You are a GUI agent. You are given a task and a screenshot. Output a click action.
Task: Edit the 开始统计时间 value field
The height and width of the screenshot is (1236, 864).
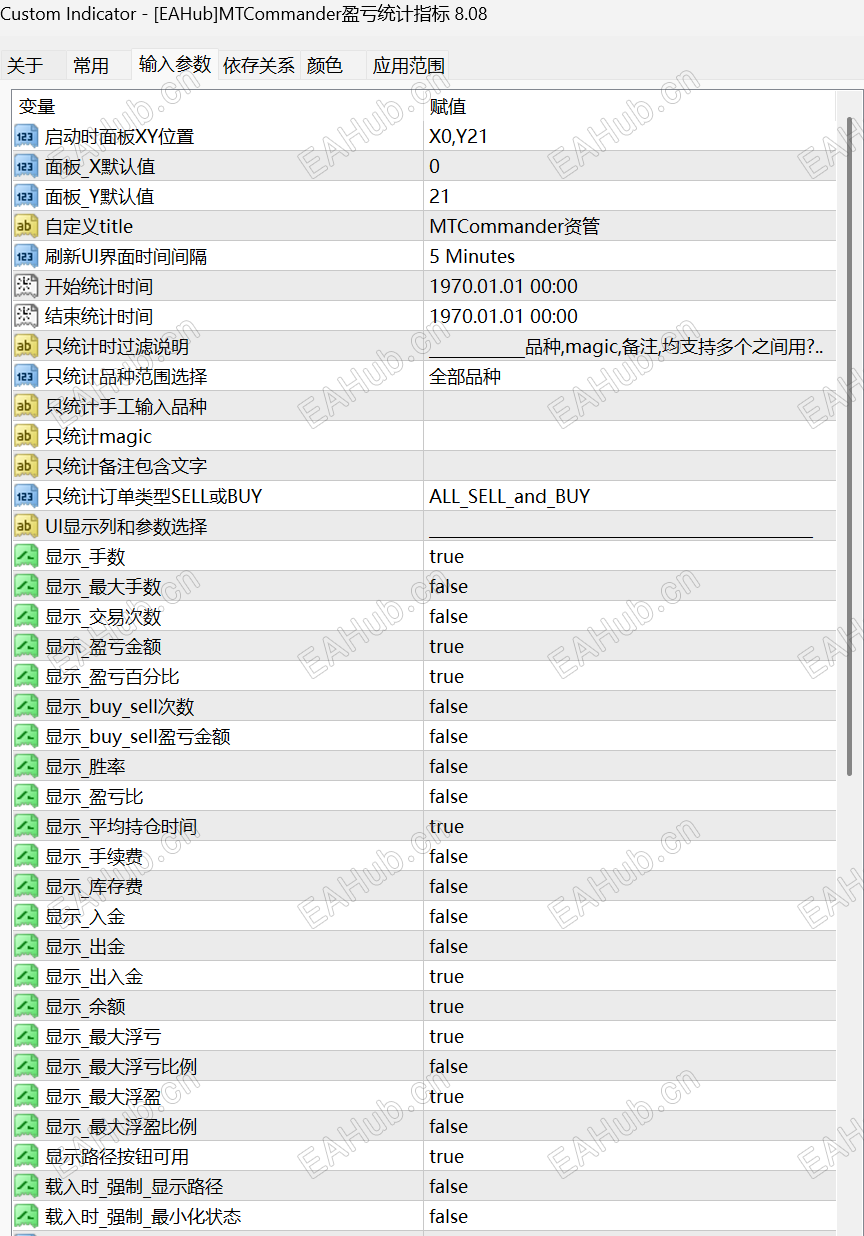(x=629, y=286)
